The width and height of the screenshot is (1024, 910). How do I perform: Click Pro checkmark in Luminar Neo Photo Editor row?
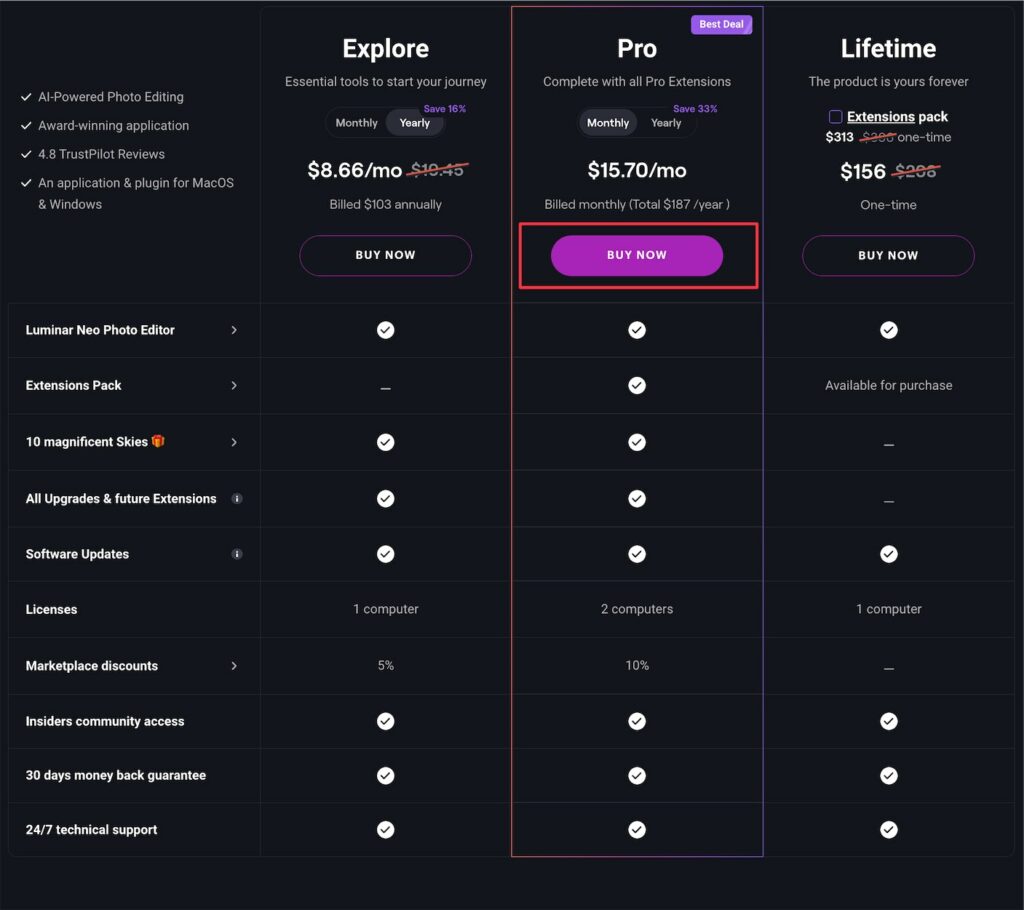637,330
